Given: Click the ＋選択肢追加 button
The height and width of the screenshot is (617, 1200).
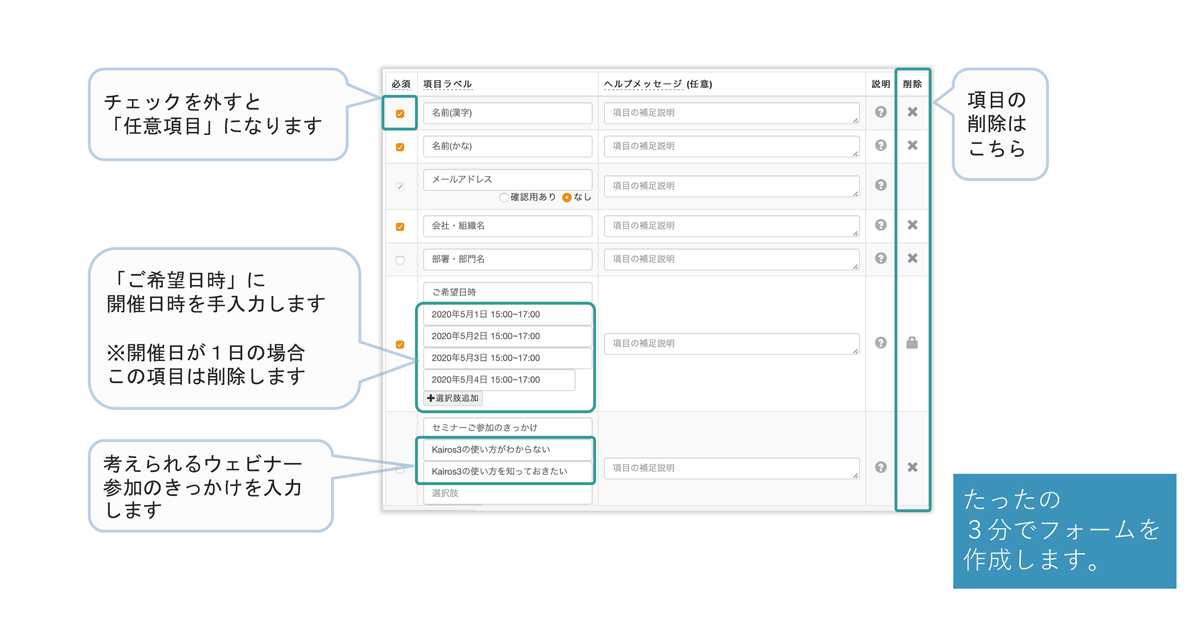Looking at the screenshot, I should (x=453, y=398).
